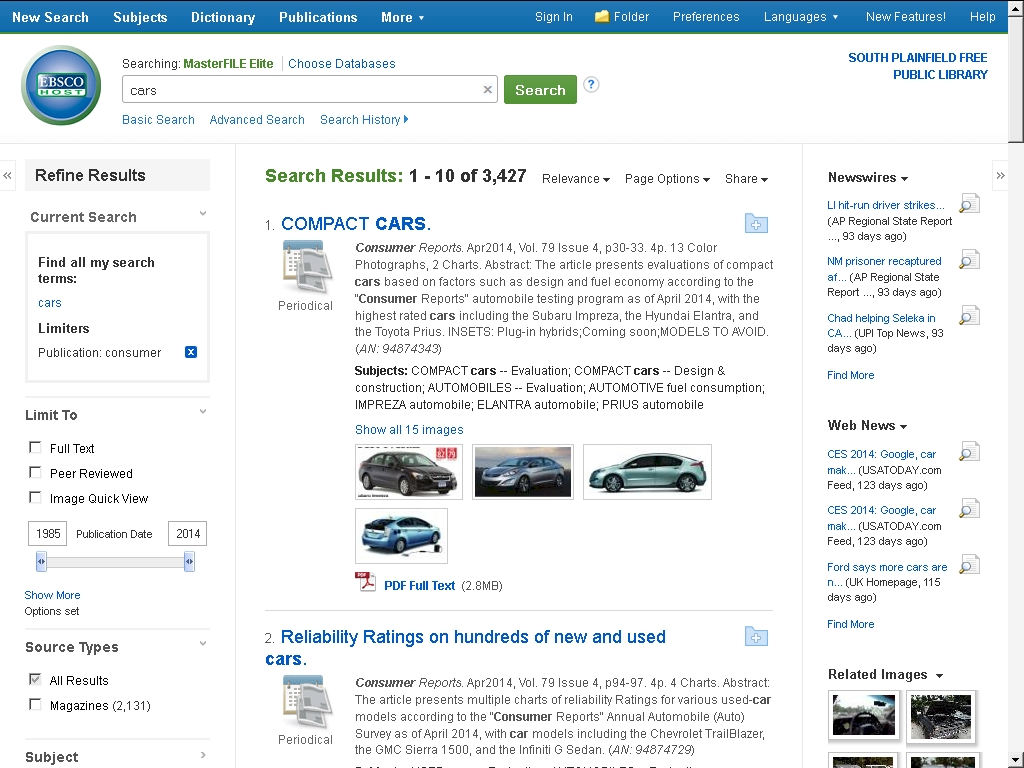Preview the 'NM prisoner recaptured' newswire

click(x=969, y=260)
